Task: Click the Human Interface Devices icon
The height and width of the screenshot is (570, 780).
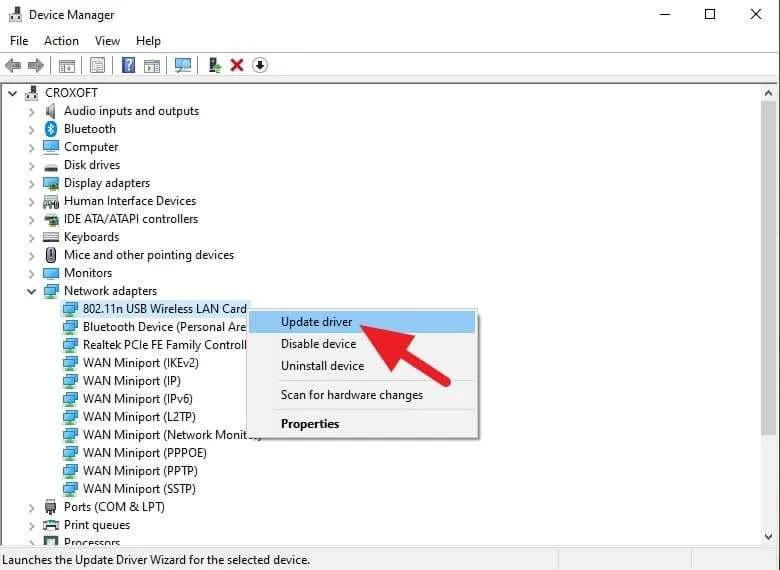Action: 51,201
